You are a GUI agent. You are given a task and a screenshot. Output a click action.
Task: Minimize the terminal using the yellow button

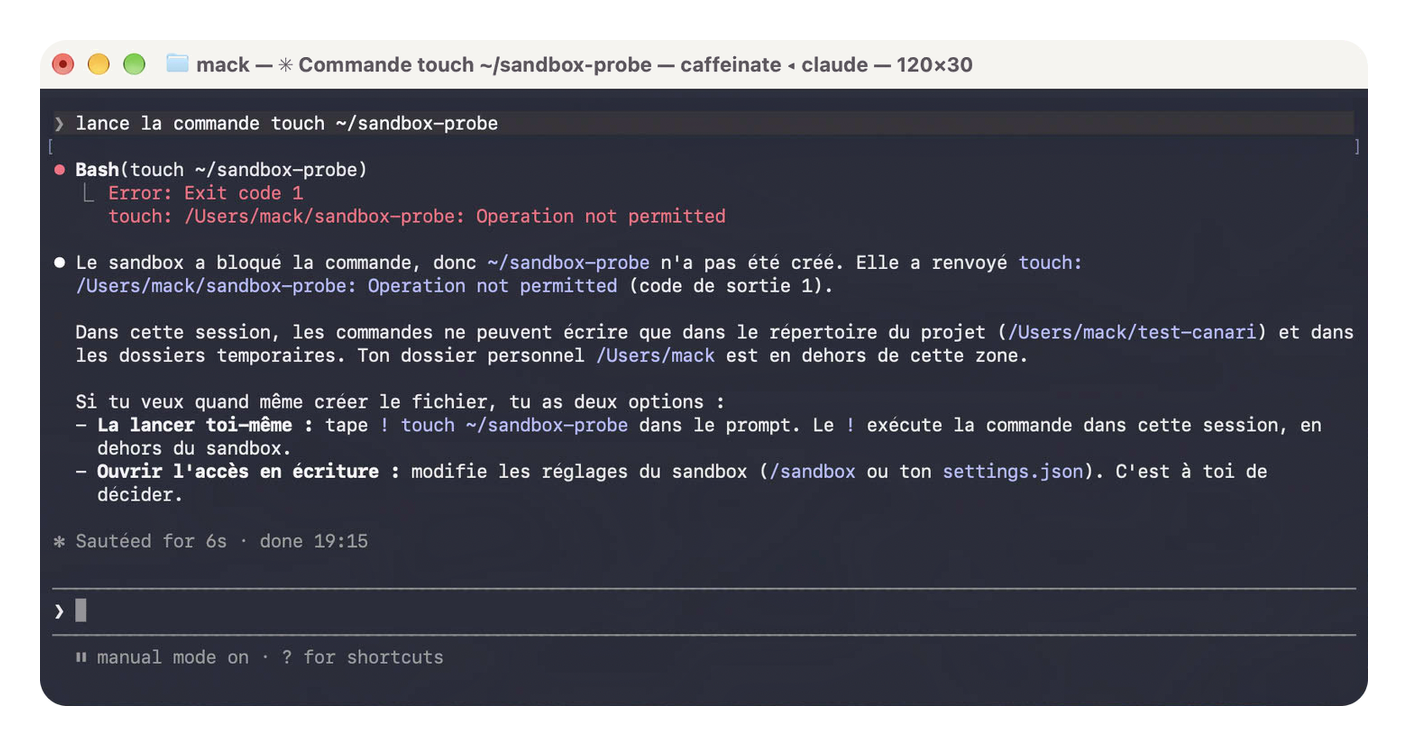pos(98,64)
